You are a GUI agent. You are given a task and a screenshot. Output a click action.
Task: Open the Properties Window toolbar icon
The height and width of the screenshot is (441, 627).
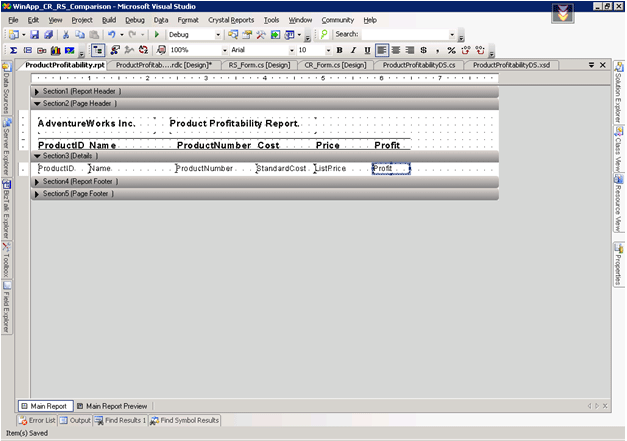(x=247, y=35)
